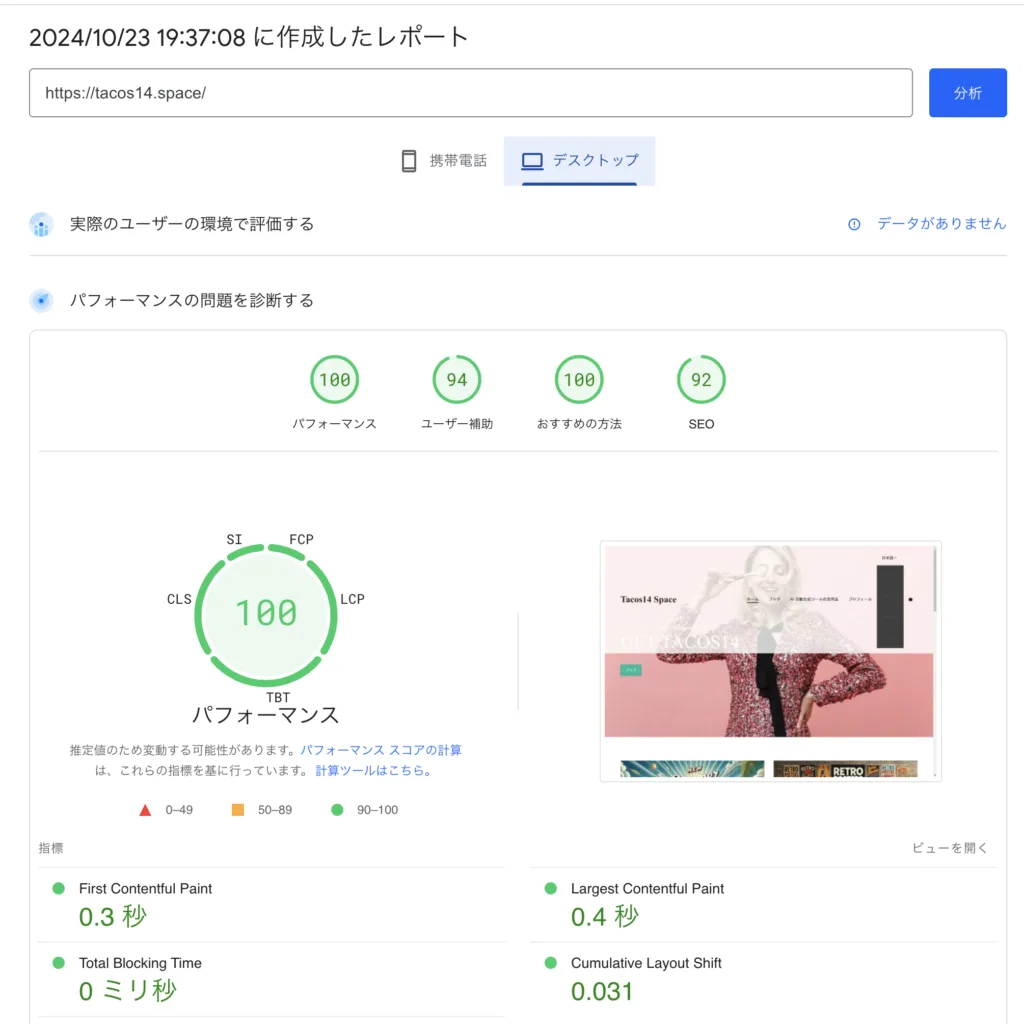Click the 0.031 CLS value

click(601, 991)
